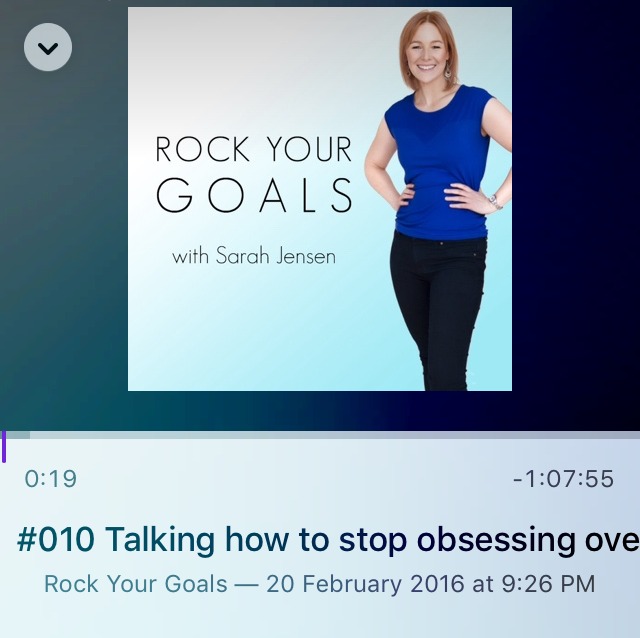
Task: Click the buffered gray segment of progress bar
Action: point(18,435)
